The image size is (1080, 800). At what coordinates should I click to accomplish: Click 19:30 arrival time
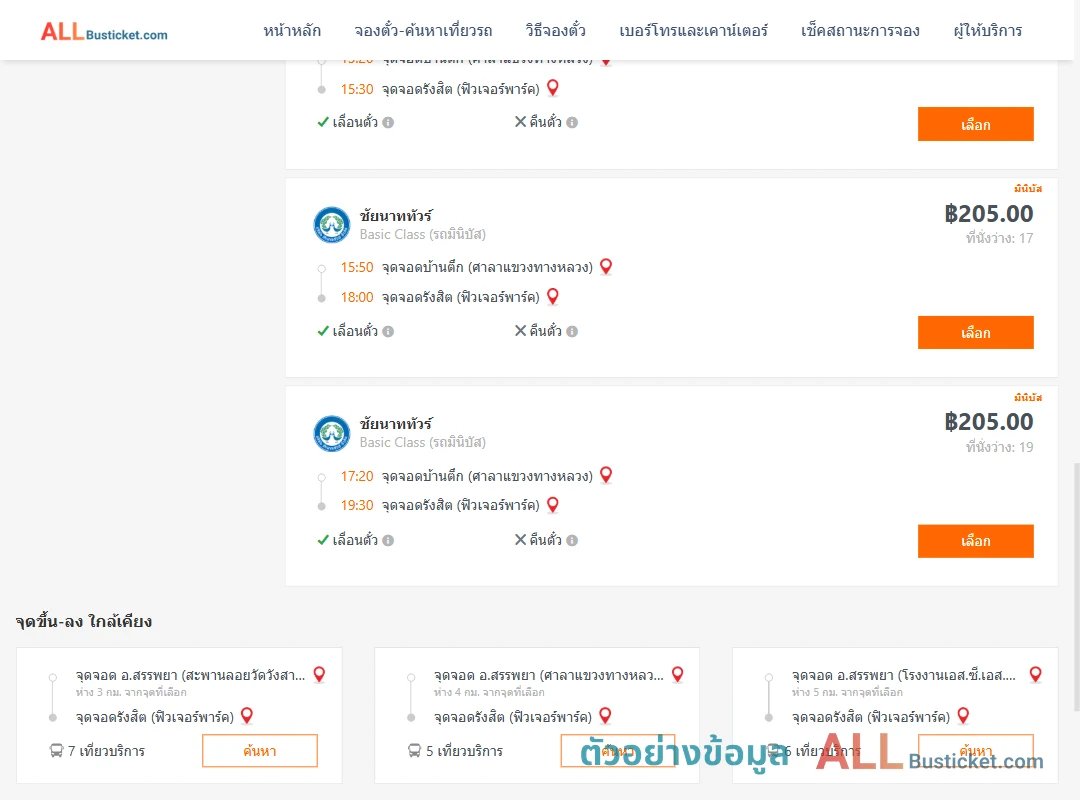point(357,506)
